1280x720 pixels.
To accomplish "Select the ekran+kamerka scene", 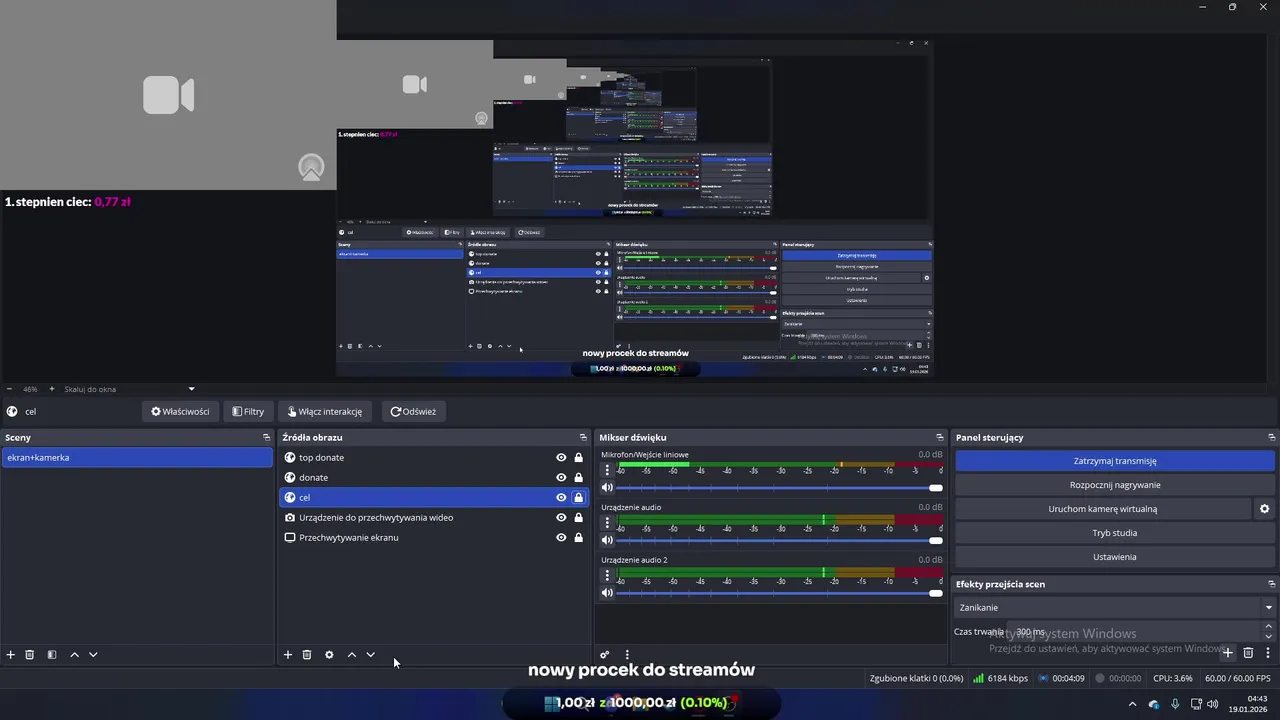I will tap(137, 457).
